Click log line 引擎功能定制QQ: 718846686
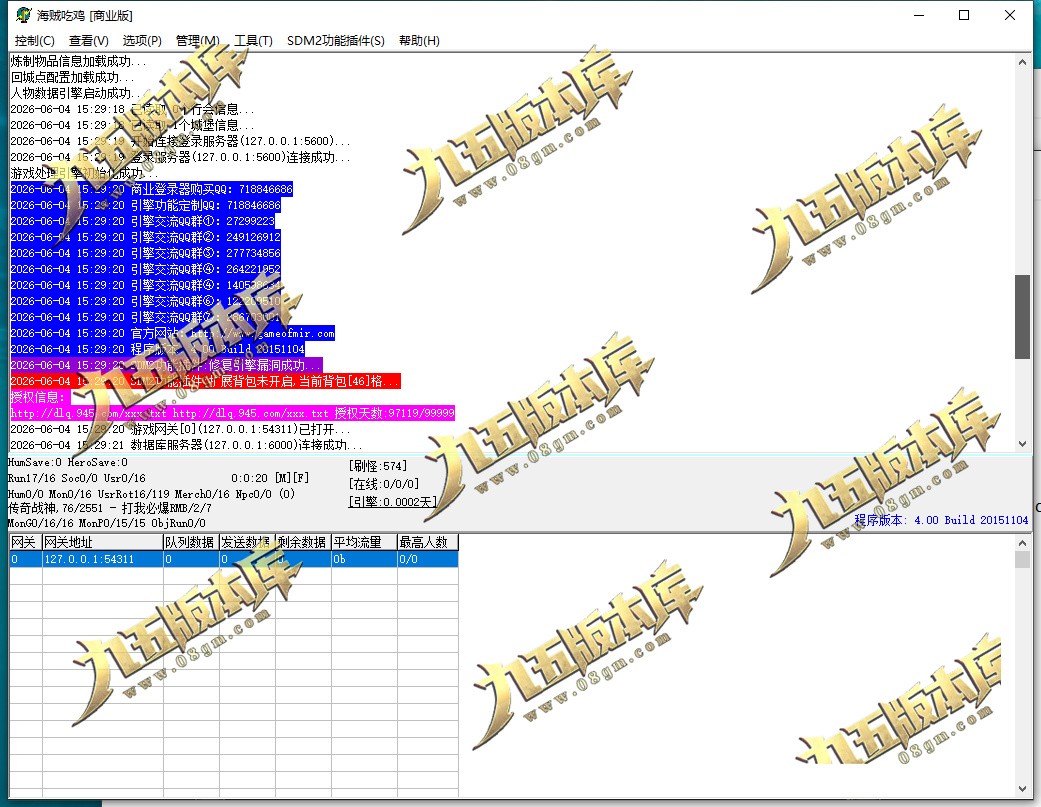 point(145,205)
